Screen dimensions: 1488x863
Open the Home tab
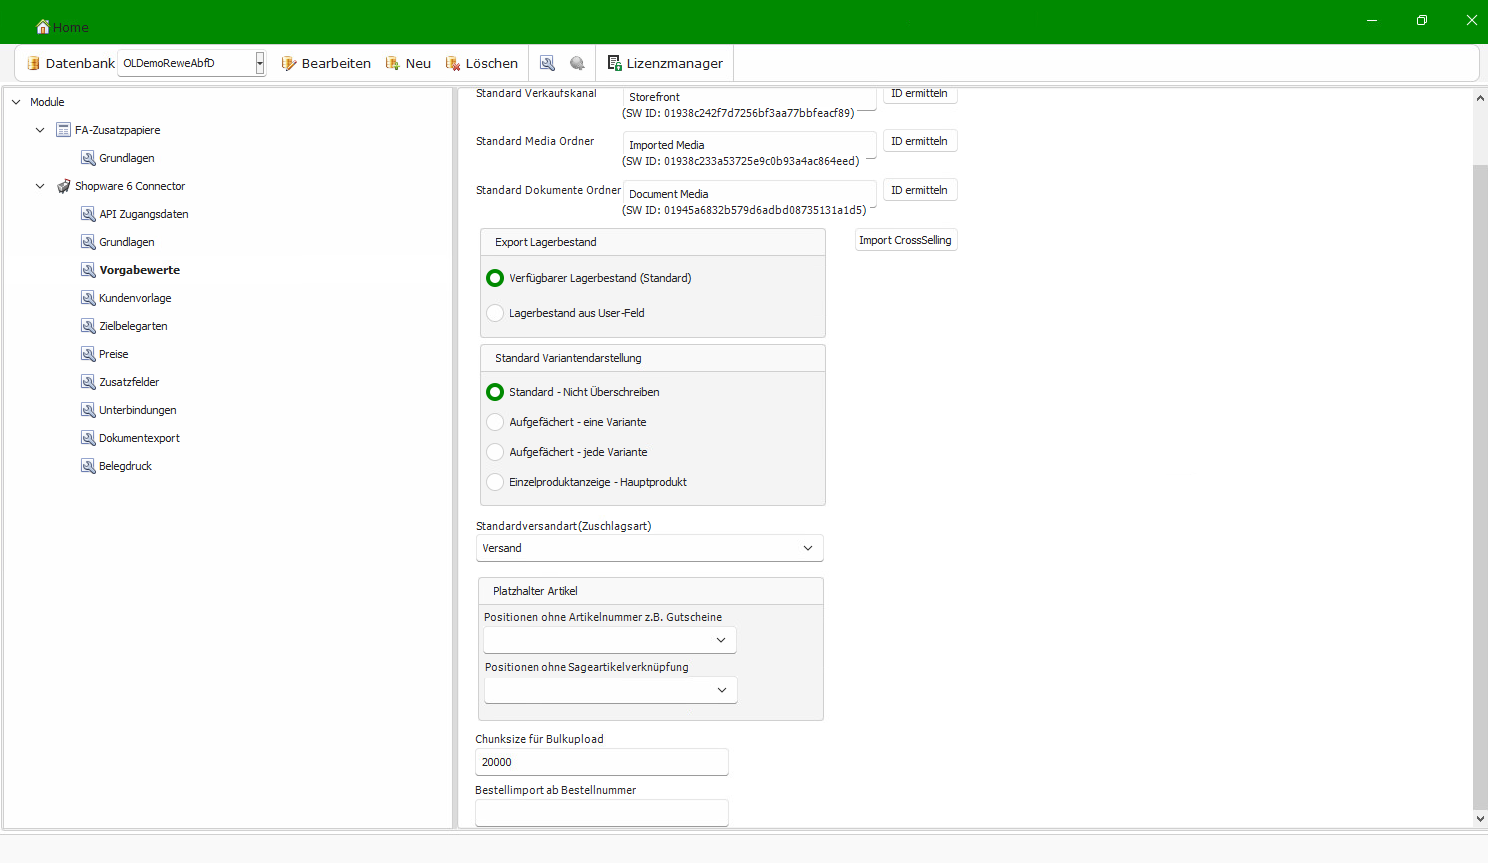(62, 27)
